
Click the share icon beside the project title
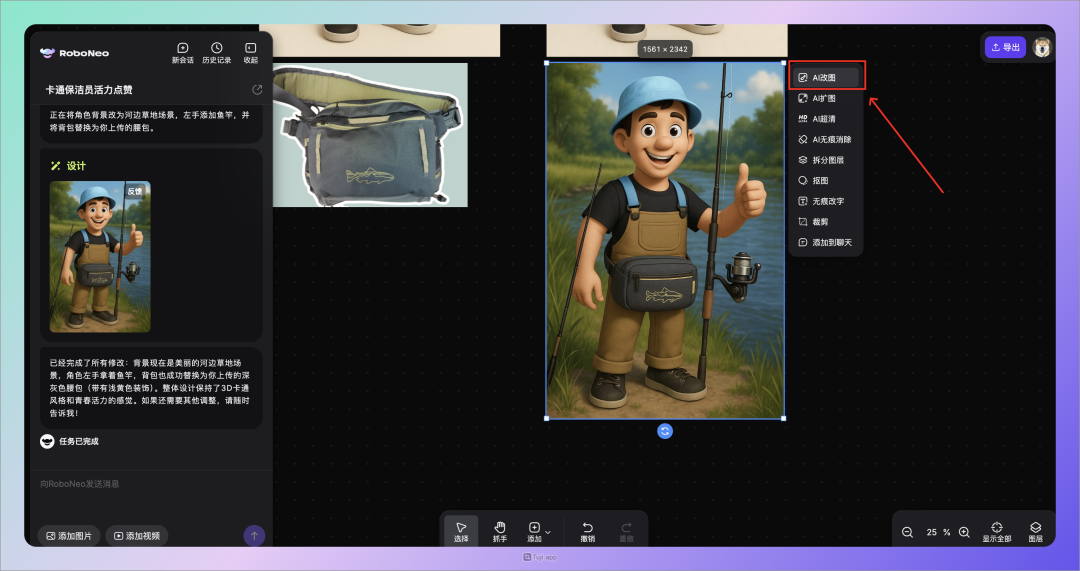click(257, 90)
